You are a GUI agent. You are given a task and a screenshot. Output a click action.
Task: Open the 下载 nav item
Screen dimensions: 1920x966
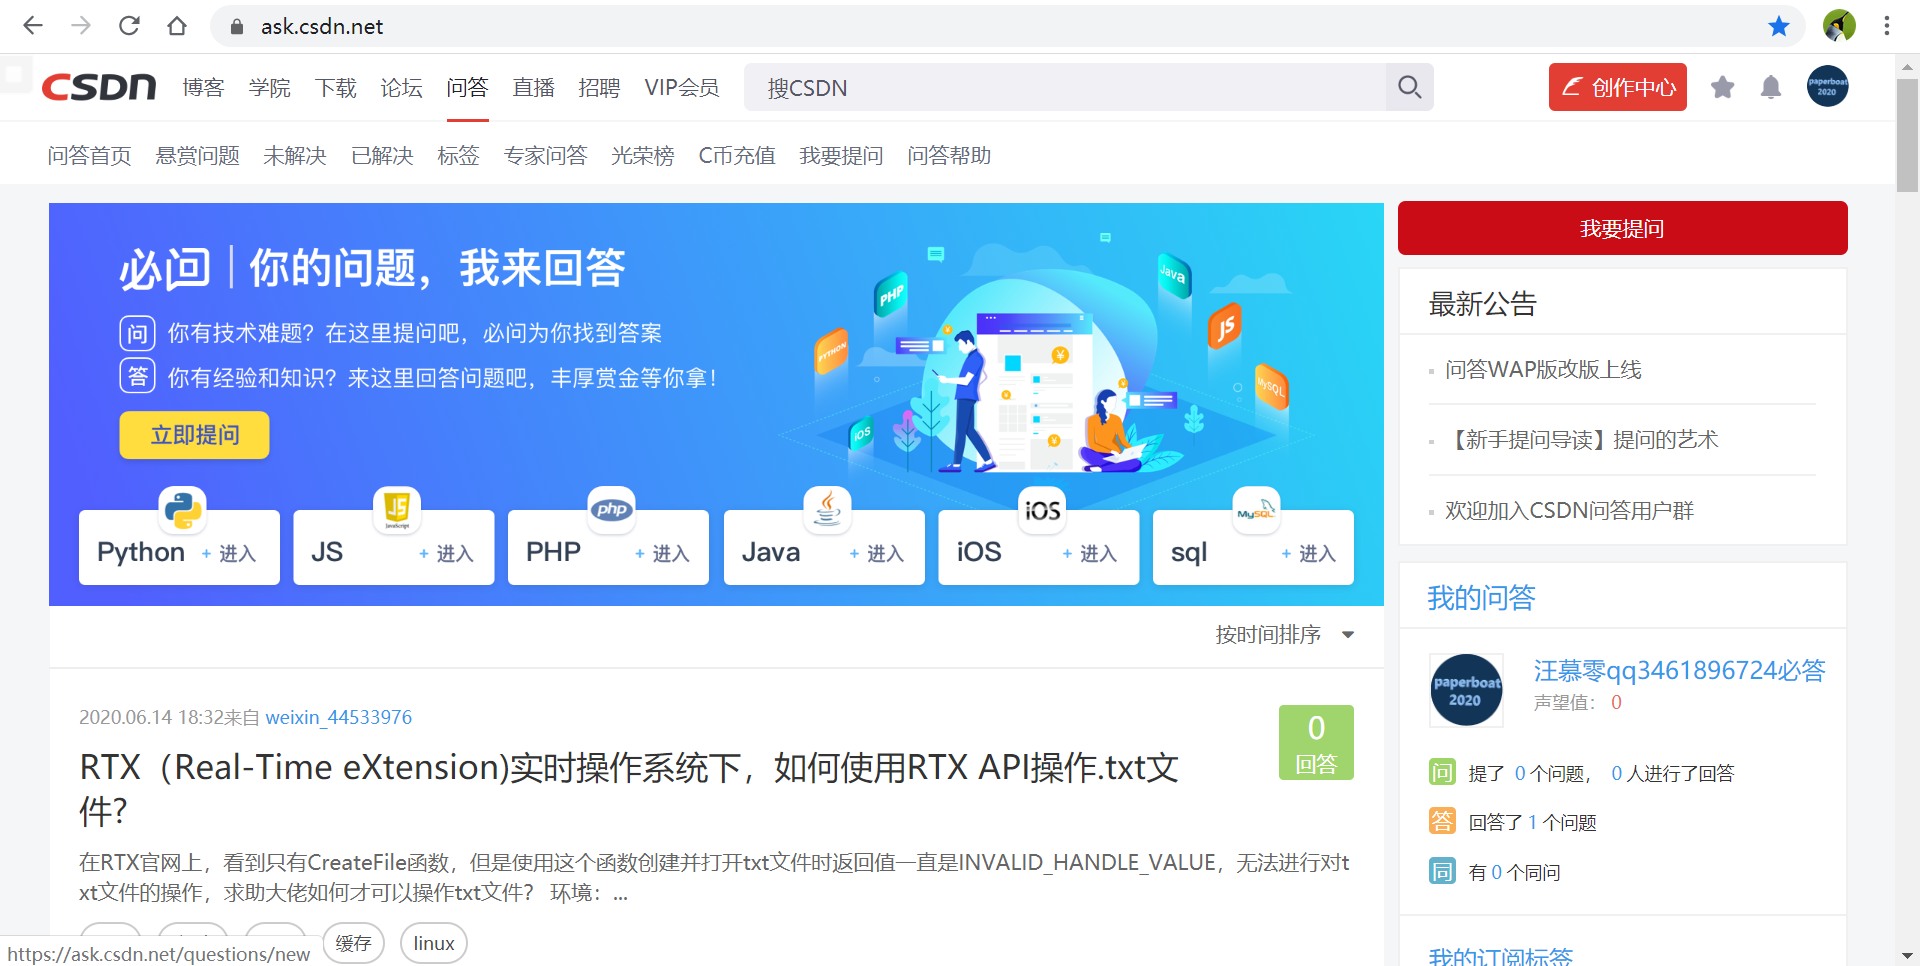click(x=335, y=88)
